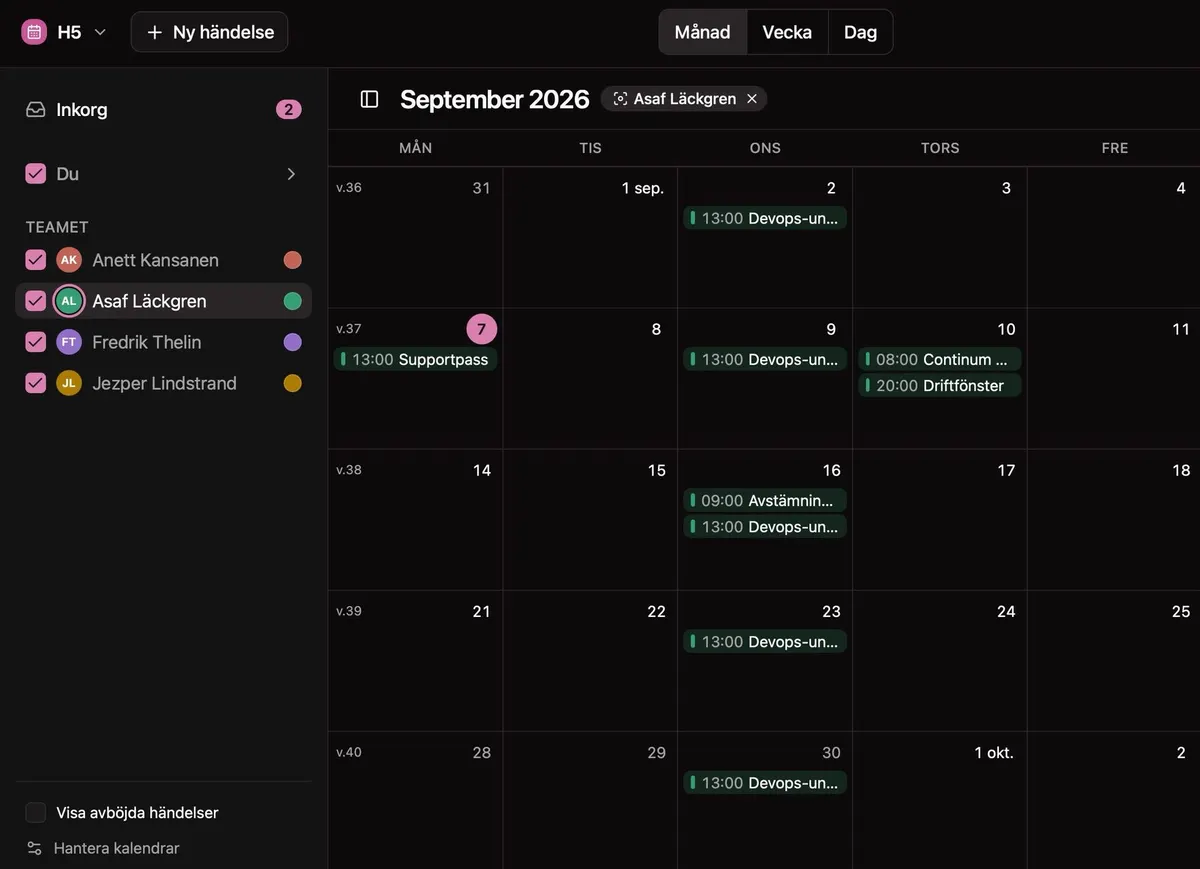Click the Inkorg unread badge showing 2

288,110
